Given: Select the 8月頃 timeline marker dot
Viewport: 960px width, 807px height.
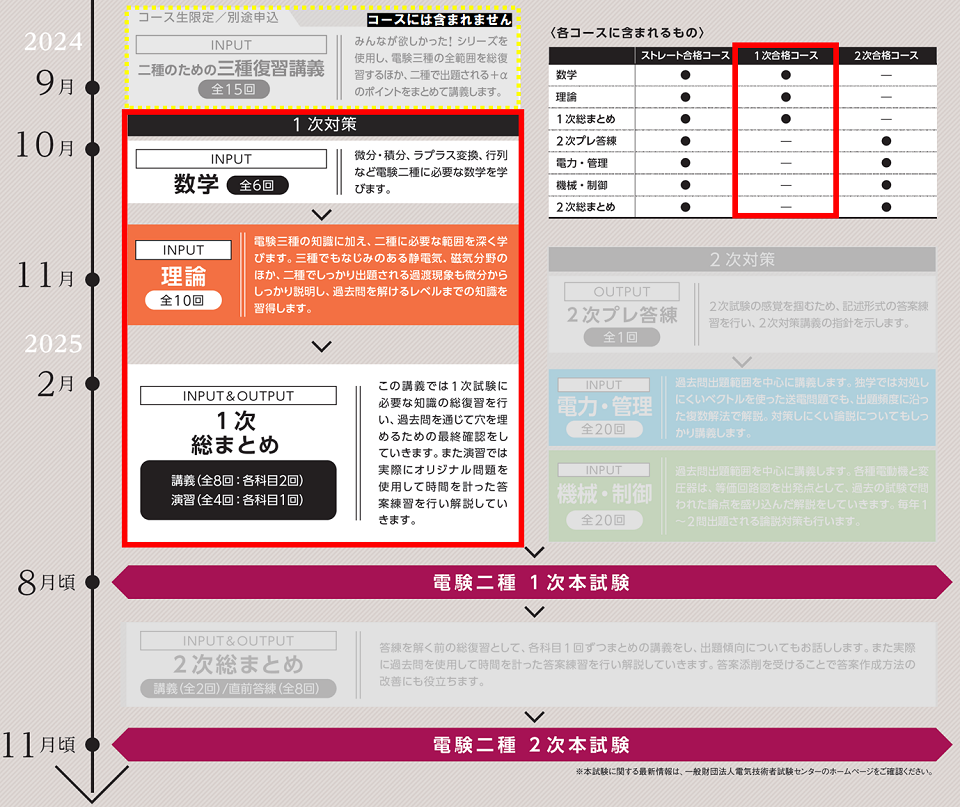Looking at the screenshot, I should (x=93, y=582).
